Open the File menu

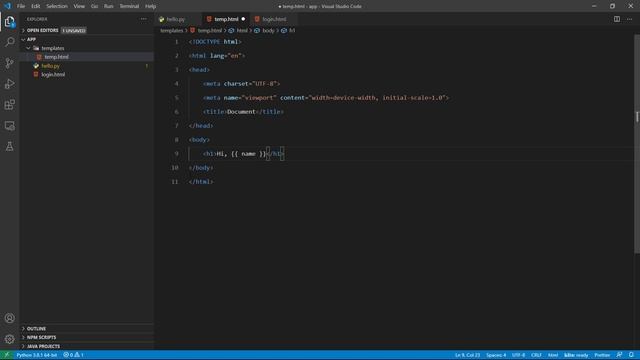coord(21,6)
